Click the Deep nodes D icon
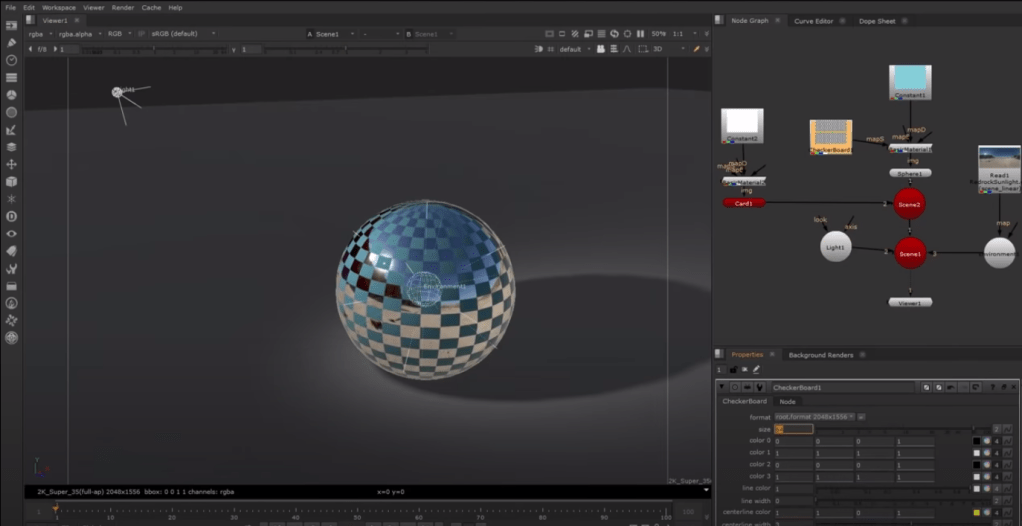Viewport: 1022px width, 526px height. 12,216
